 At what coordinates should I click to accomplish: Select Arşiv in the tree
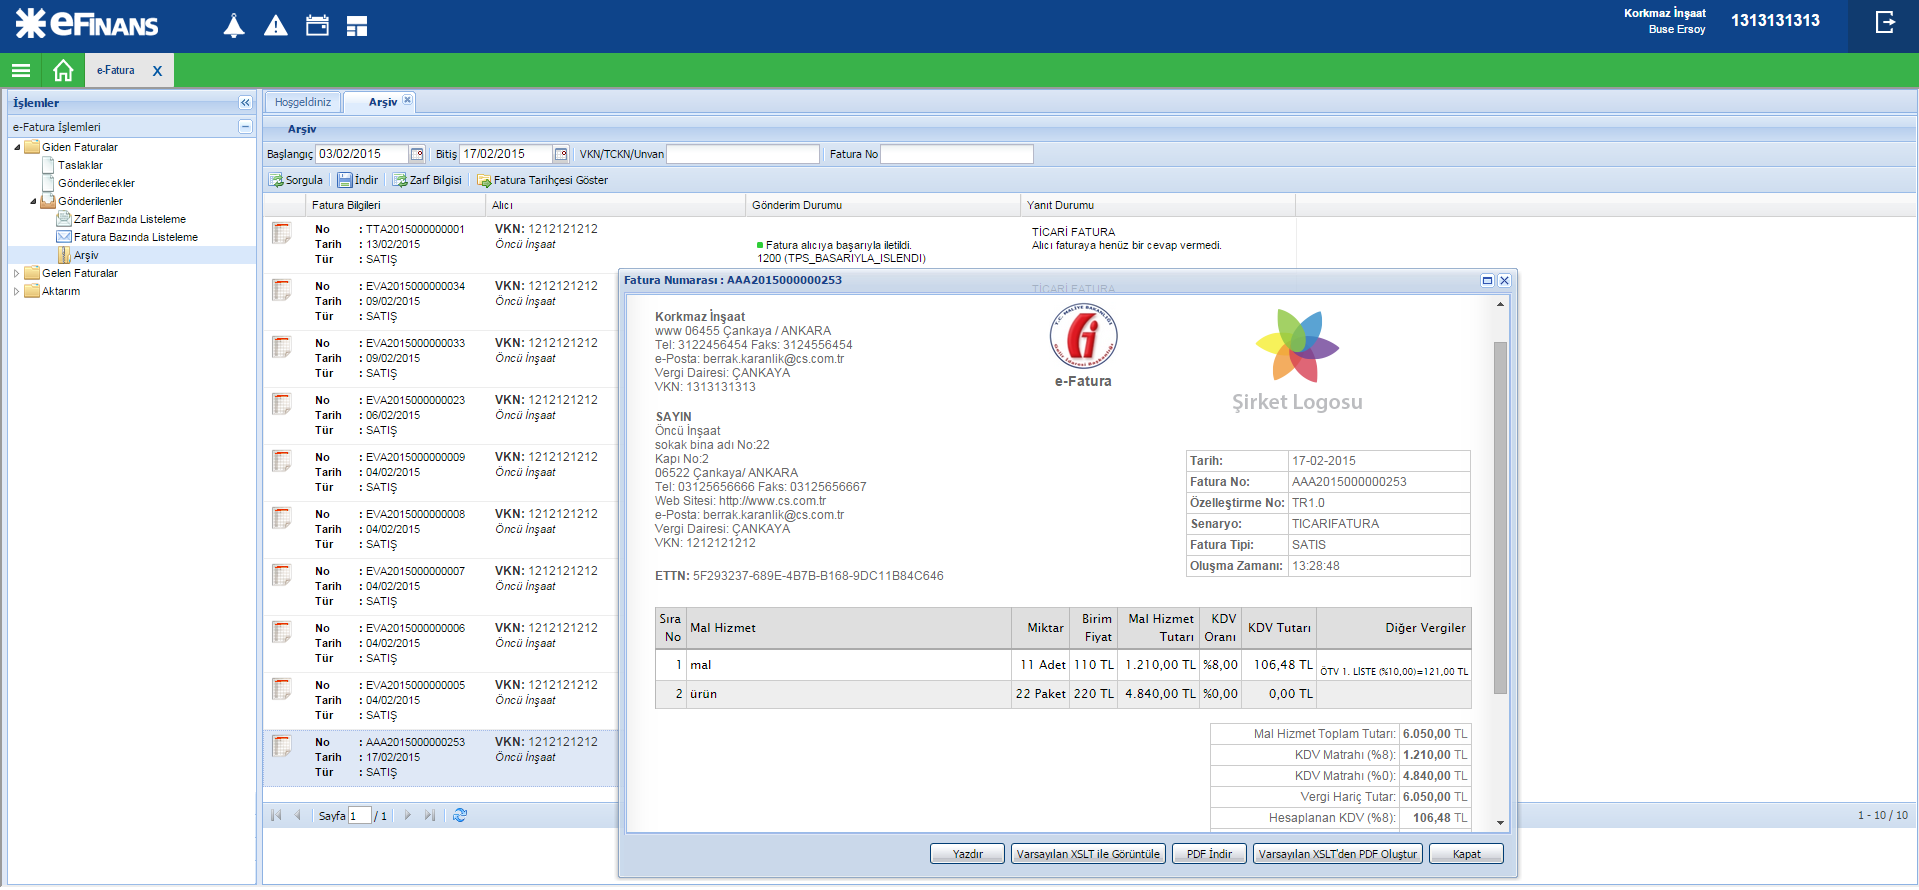pos(86,255)
